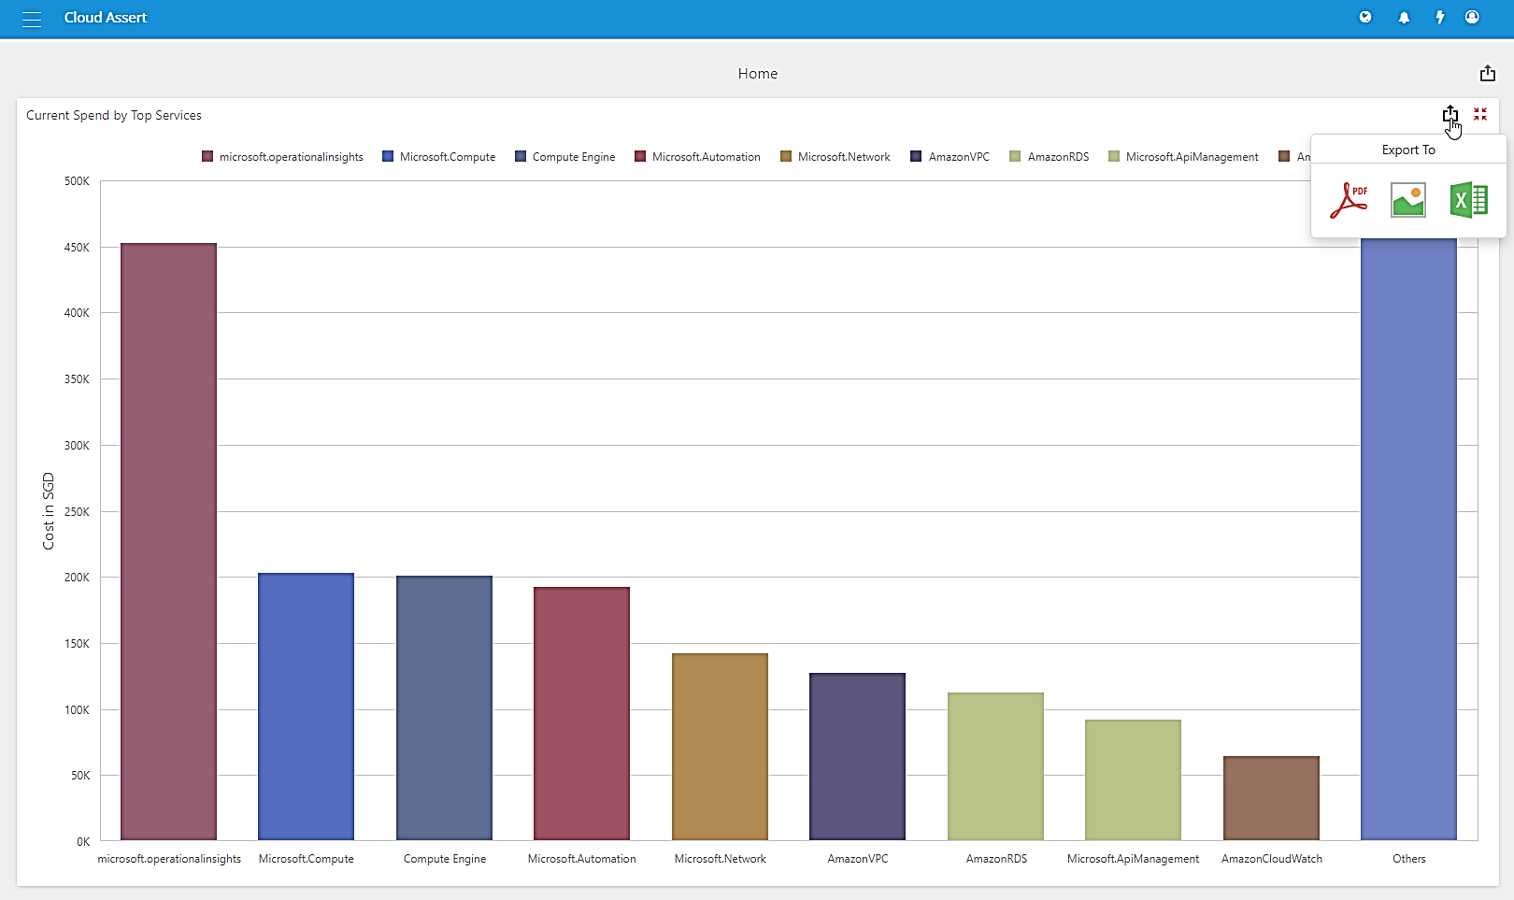
Task: Click the AmazonCloudWatch bar
Action: pyautogui.click(x=1271, y=798)
